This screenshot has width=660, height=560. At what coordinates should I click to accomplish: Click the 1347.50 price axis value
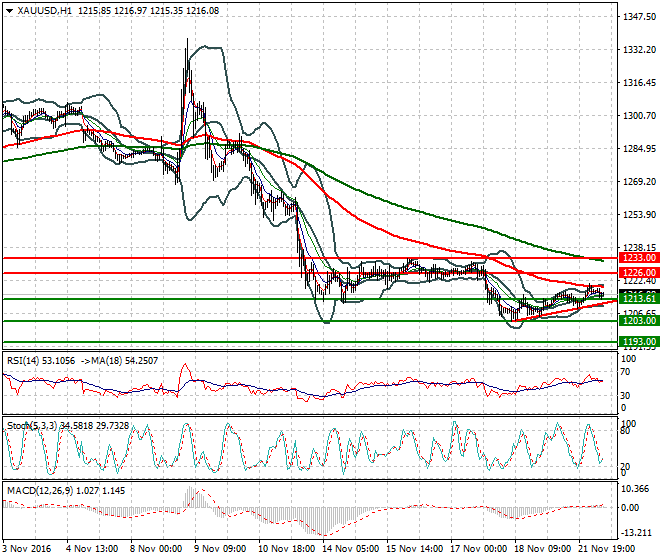[639, 16]
